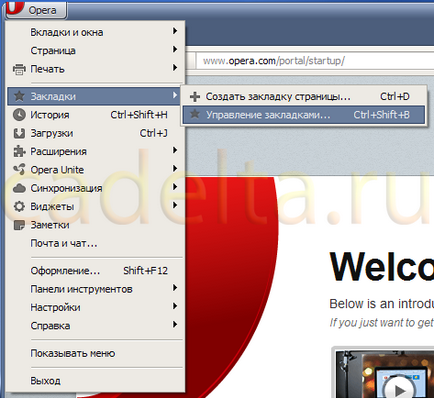Click the puzzle icon beside Расширения
The image size is (434, 399).
pyautogui.click(x=19, y=151)
